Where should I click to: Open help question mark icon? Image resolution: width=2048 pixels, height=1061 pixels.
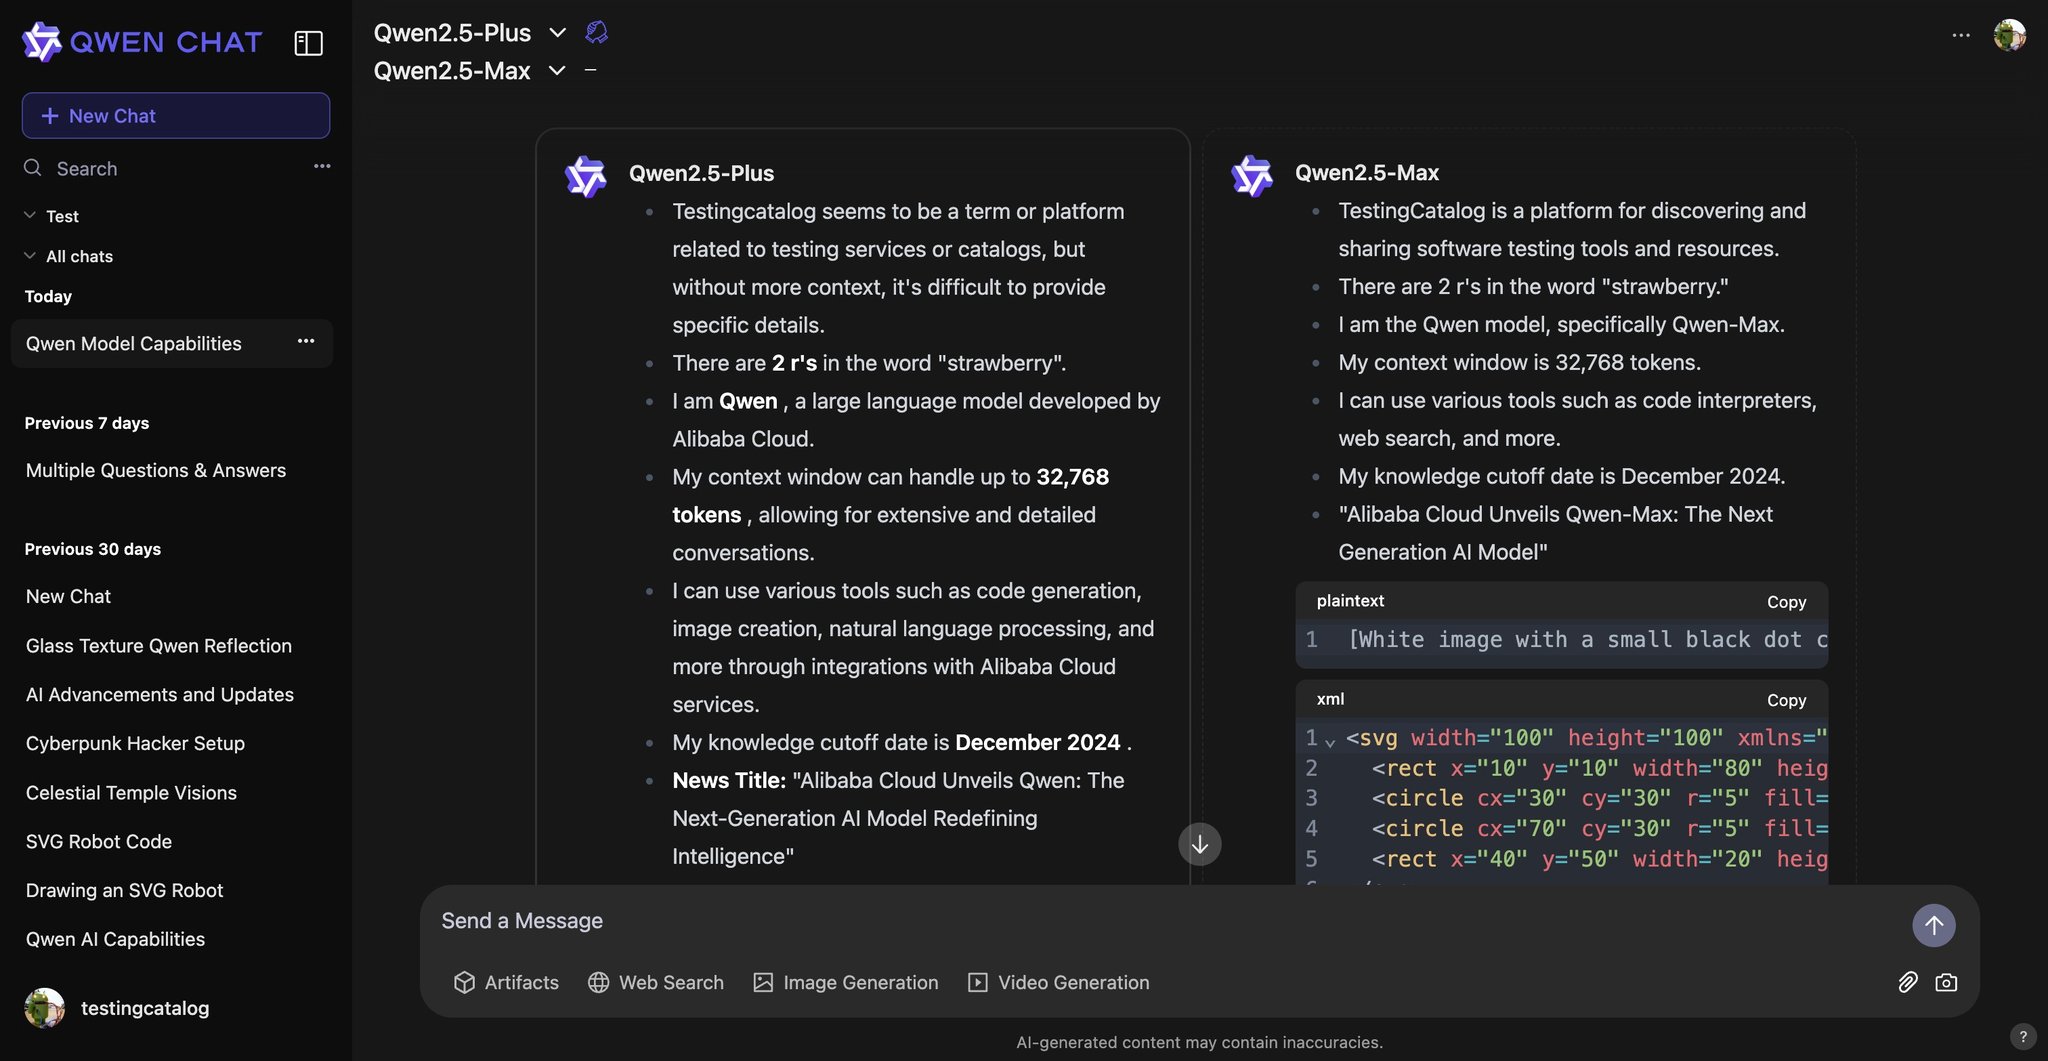click(x=2022, y=1036)
